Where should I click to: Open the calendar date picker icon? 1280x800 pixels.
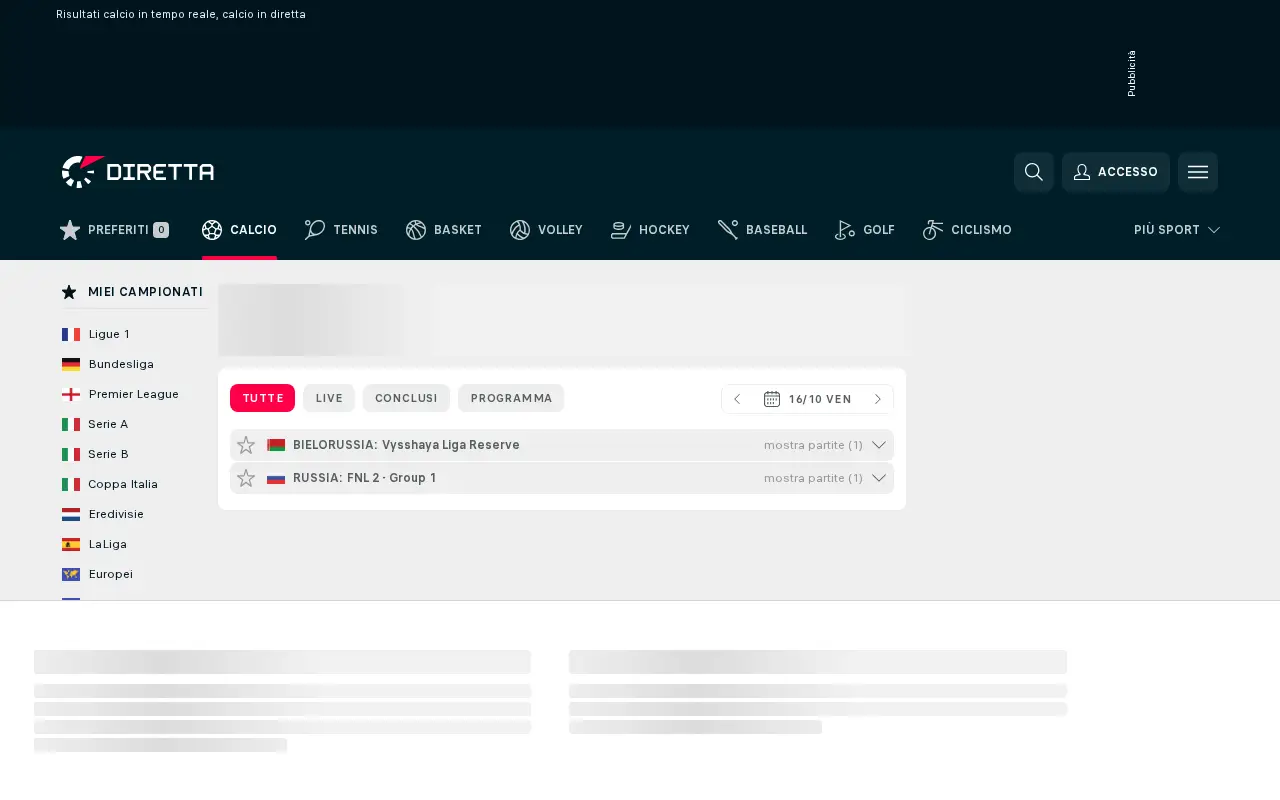[x=772, y=399]
